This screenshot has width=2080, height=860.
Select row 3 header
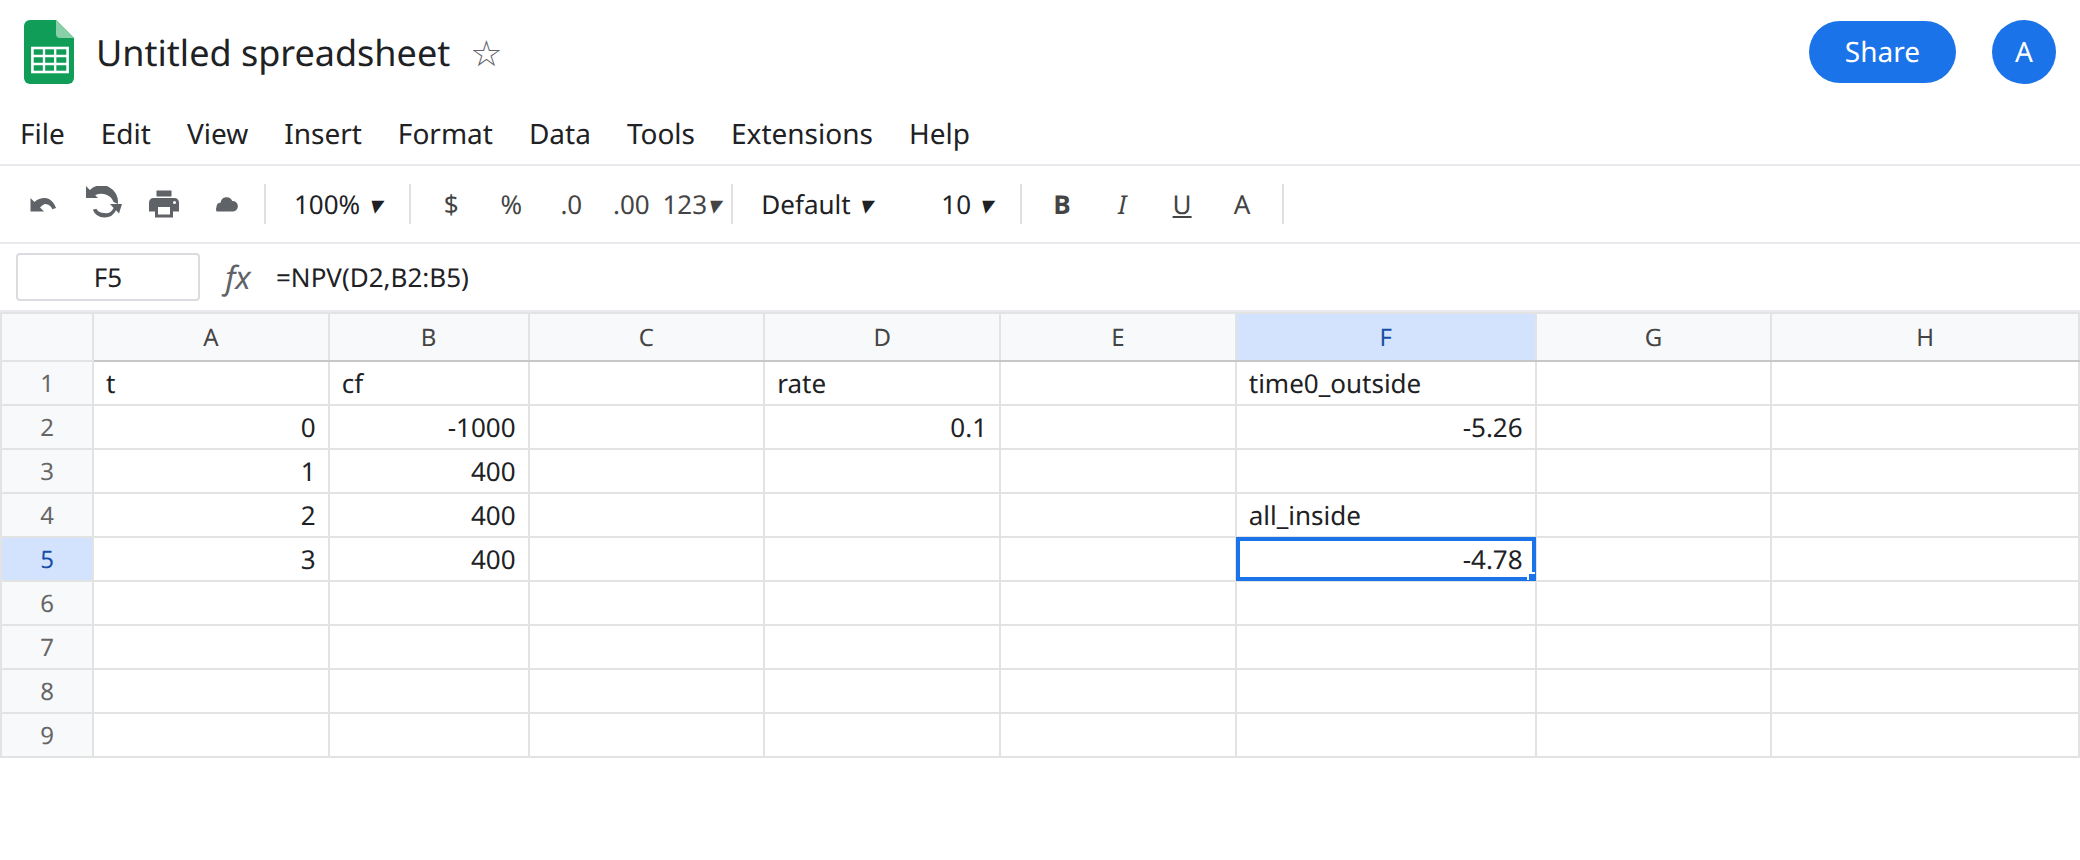pyautogui.click(x=47, y=472)
